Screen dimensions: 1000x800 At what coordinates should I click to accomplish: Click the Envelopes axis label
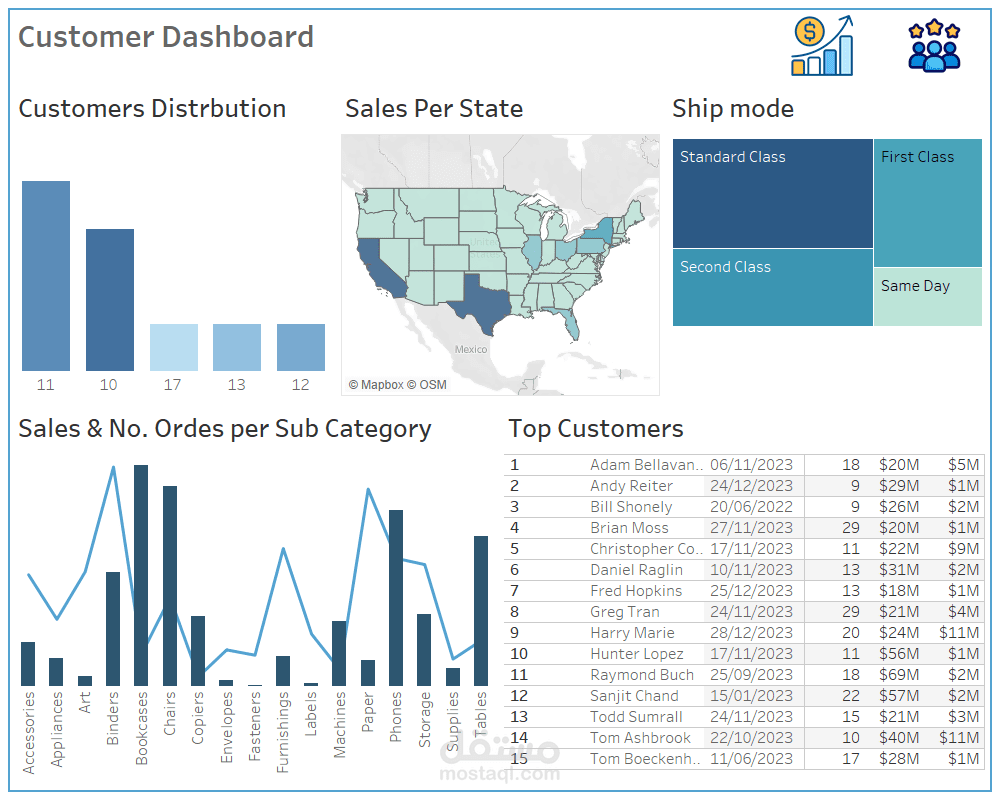coord(226,727)
